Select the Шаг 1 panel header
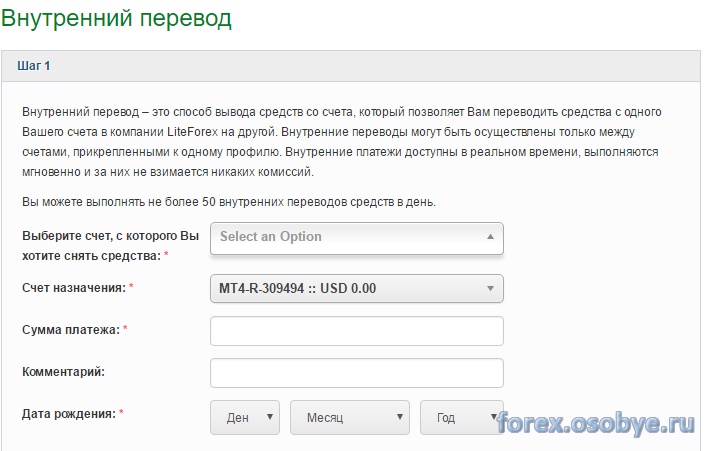Screen dimensions: 710x451 pyautogui.click(x=34, y=66)
